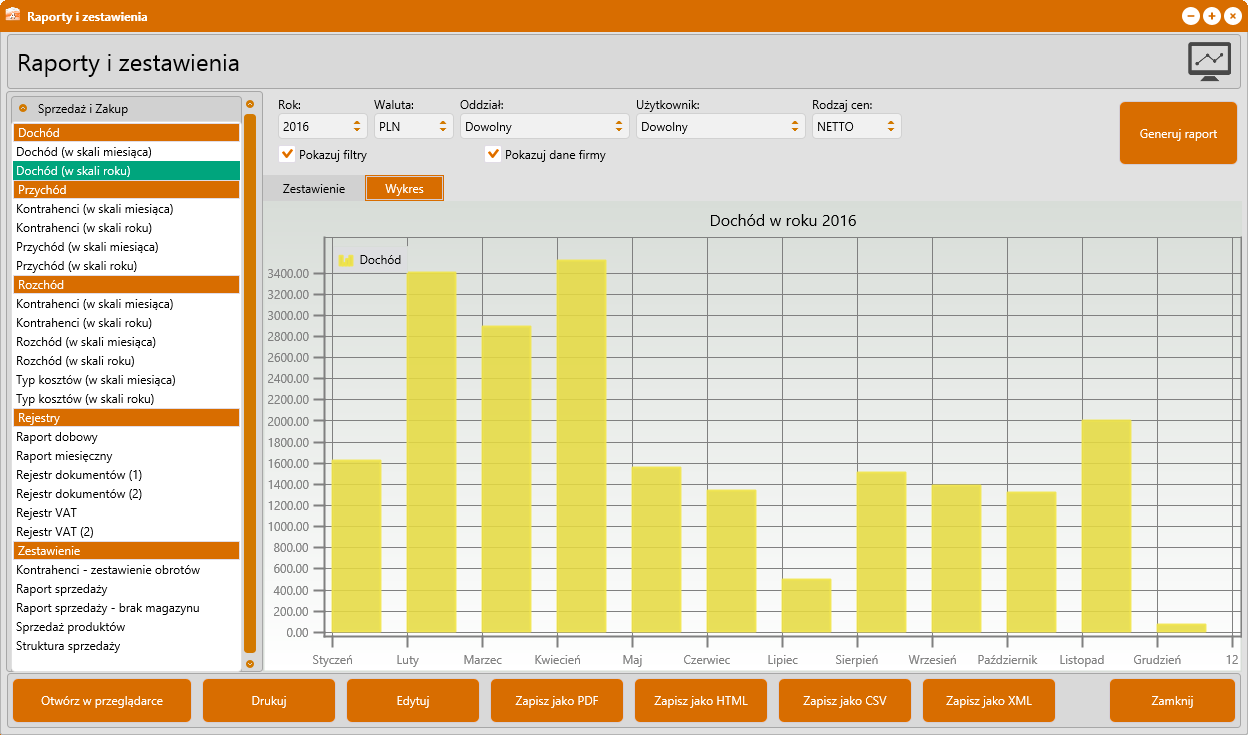Toggle the Pokazuj dane firmy checkbox
Viewport: 1248px width, 735px height.
coord(492,155)
